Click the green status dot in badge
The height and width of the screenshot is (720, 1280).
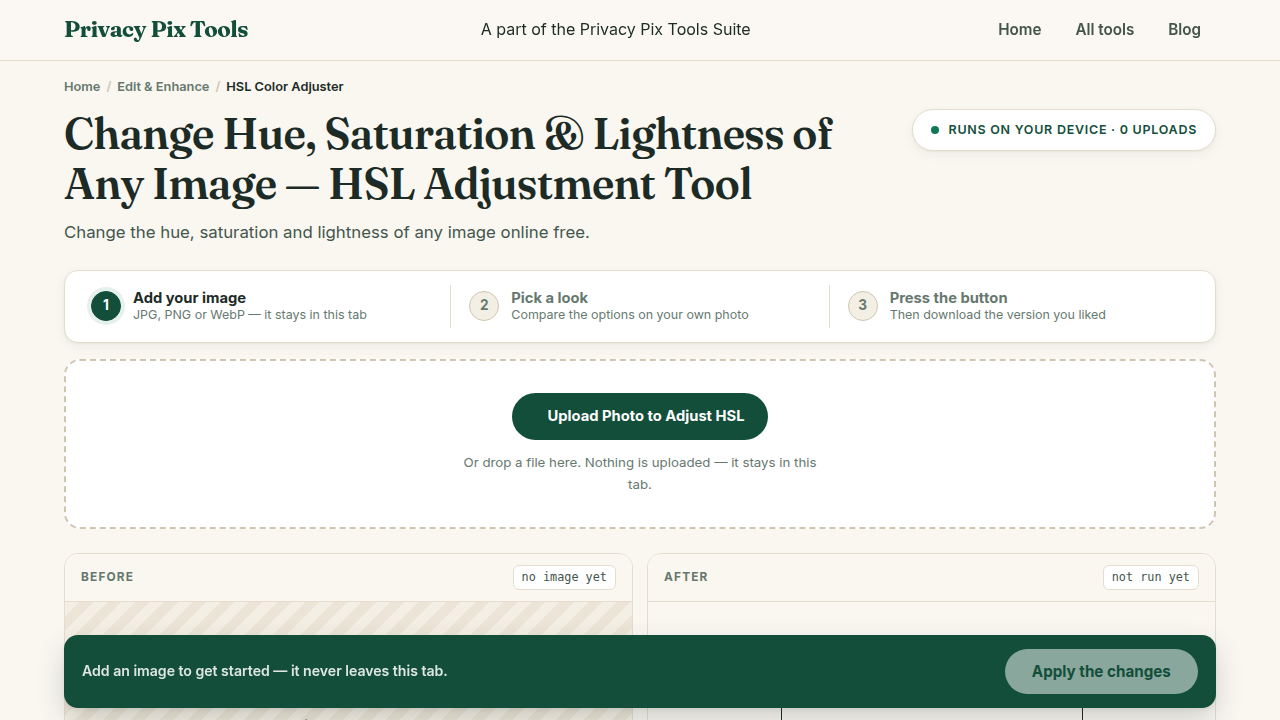935,130
